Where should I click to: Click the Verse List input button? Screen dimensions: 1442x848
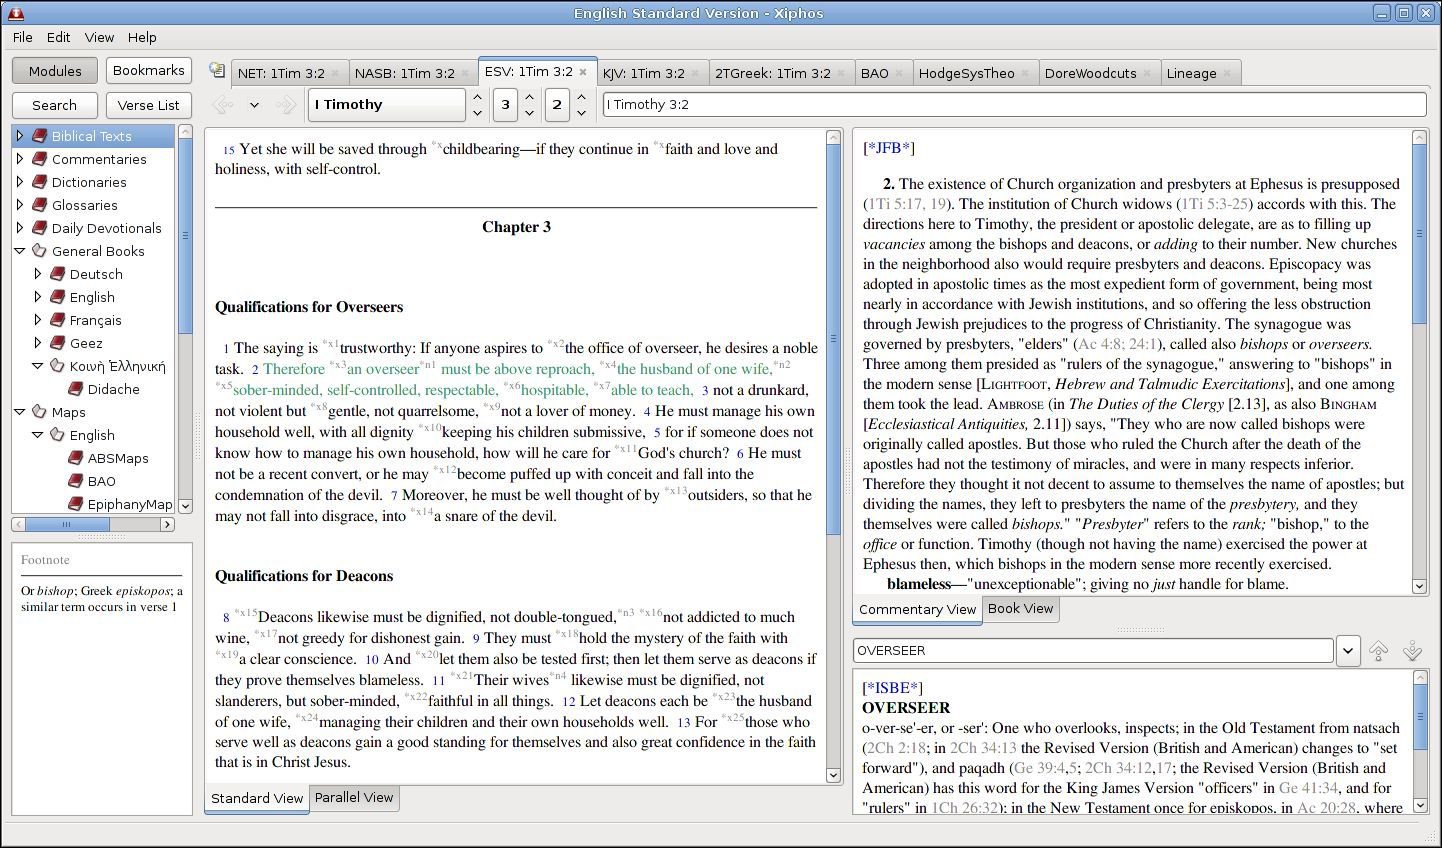point(148,104)
